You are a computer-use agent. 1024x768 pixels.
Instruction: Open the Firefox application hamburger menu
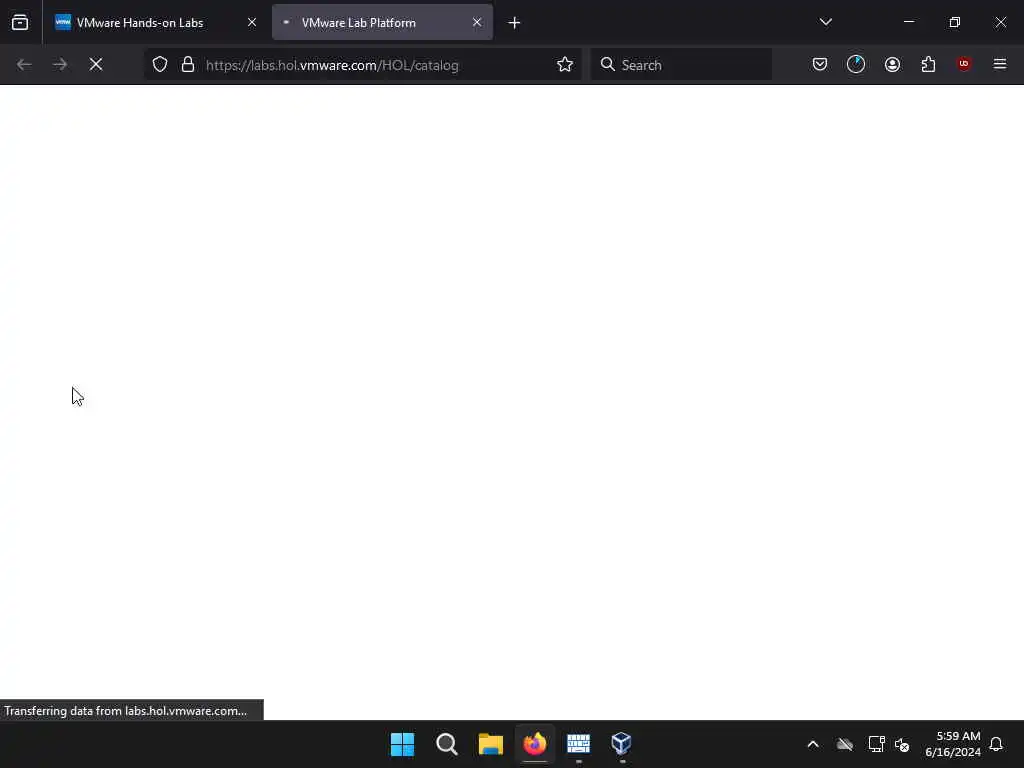1000,64
